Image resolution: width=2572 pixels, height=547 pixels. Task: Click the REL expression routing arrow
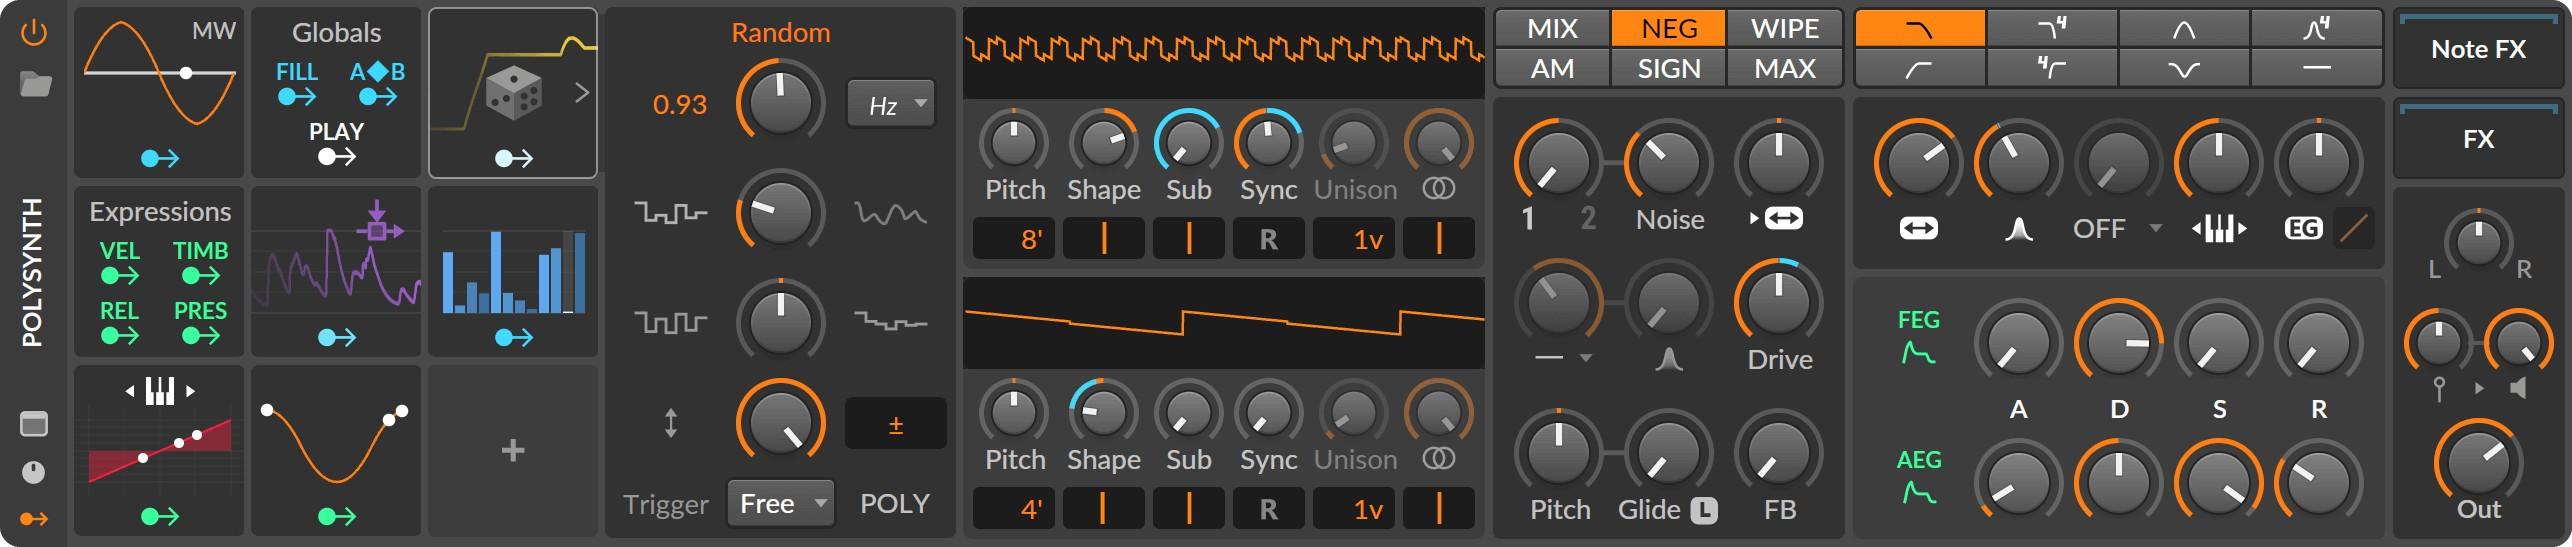(x=120, y=336)
